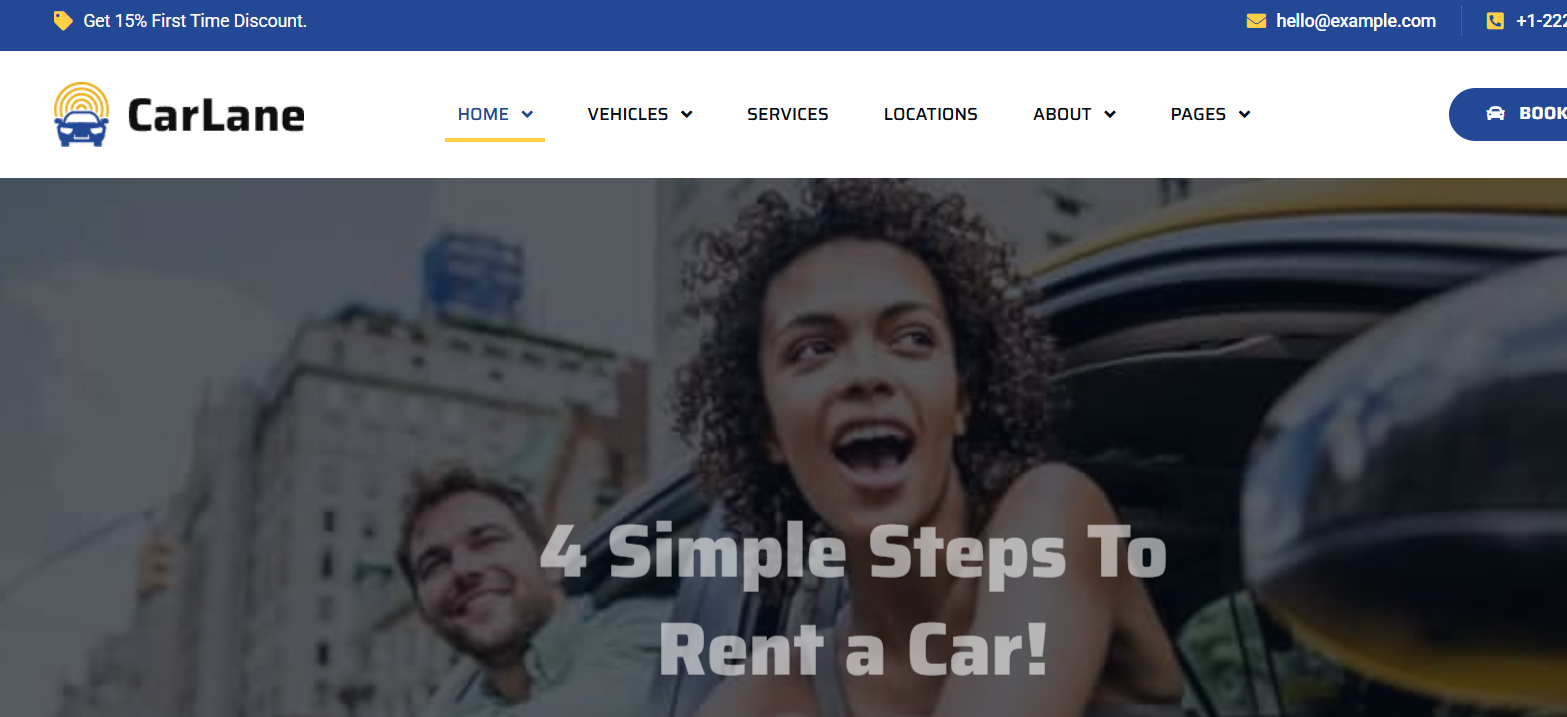
Task: Select the Home navigation item
Action: coord(483,114)
